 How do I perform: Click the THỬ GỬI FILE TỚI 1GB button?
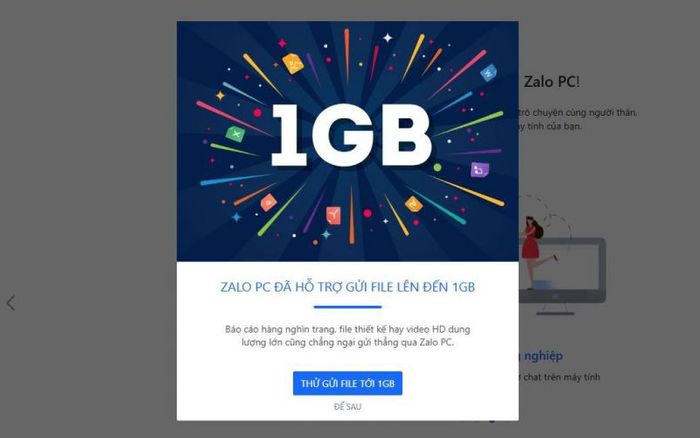(x=347, y=383)
